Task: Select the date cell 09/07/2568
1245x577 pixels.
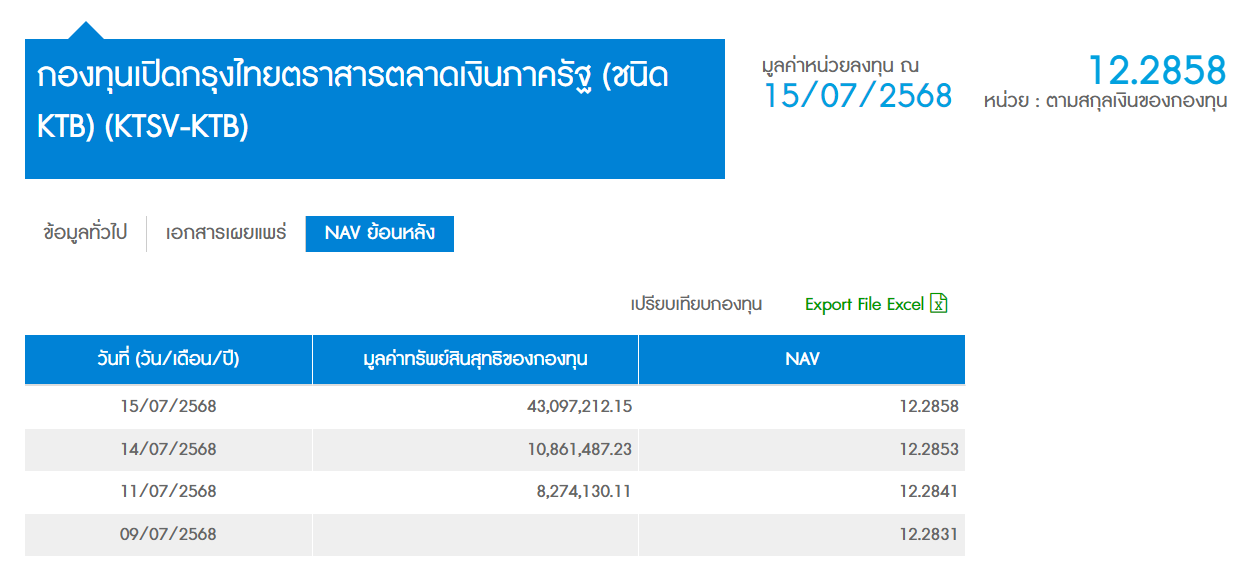Action: [x=168, y=535]
